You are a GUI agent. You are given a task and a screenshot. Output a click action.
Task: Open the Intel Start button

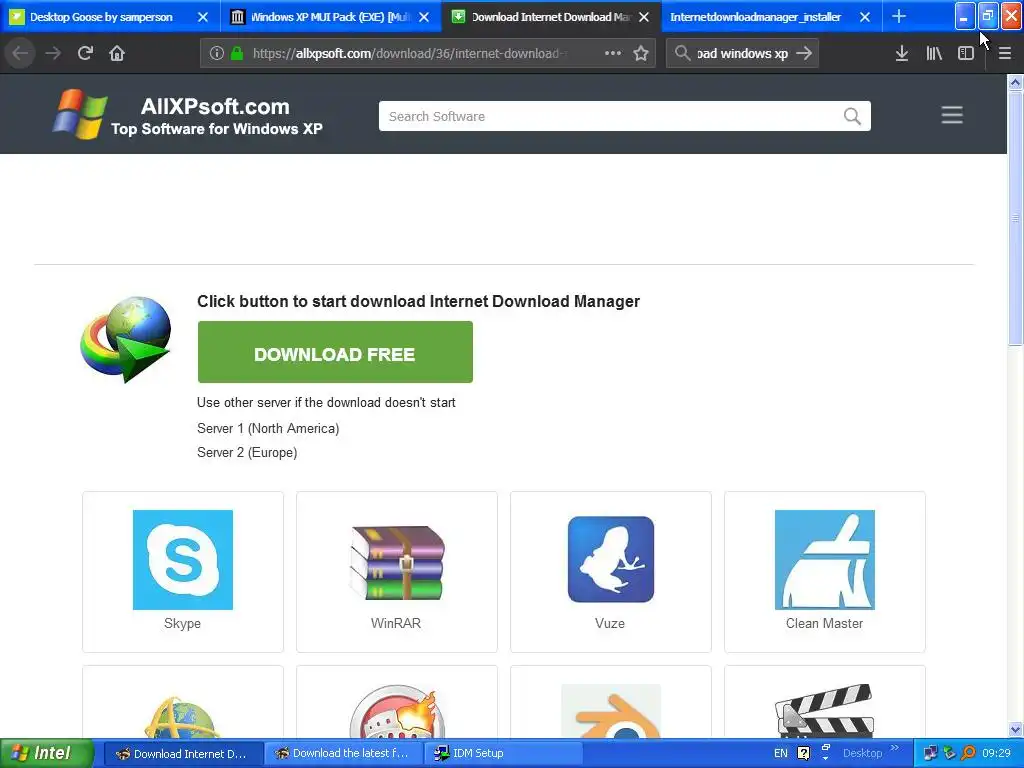point(47,753)
